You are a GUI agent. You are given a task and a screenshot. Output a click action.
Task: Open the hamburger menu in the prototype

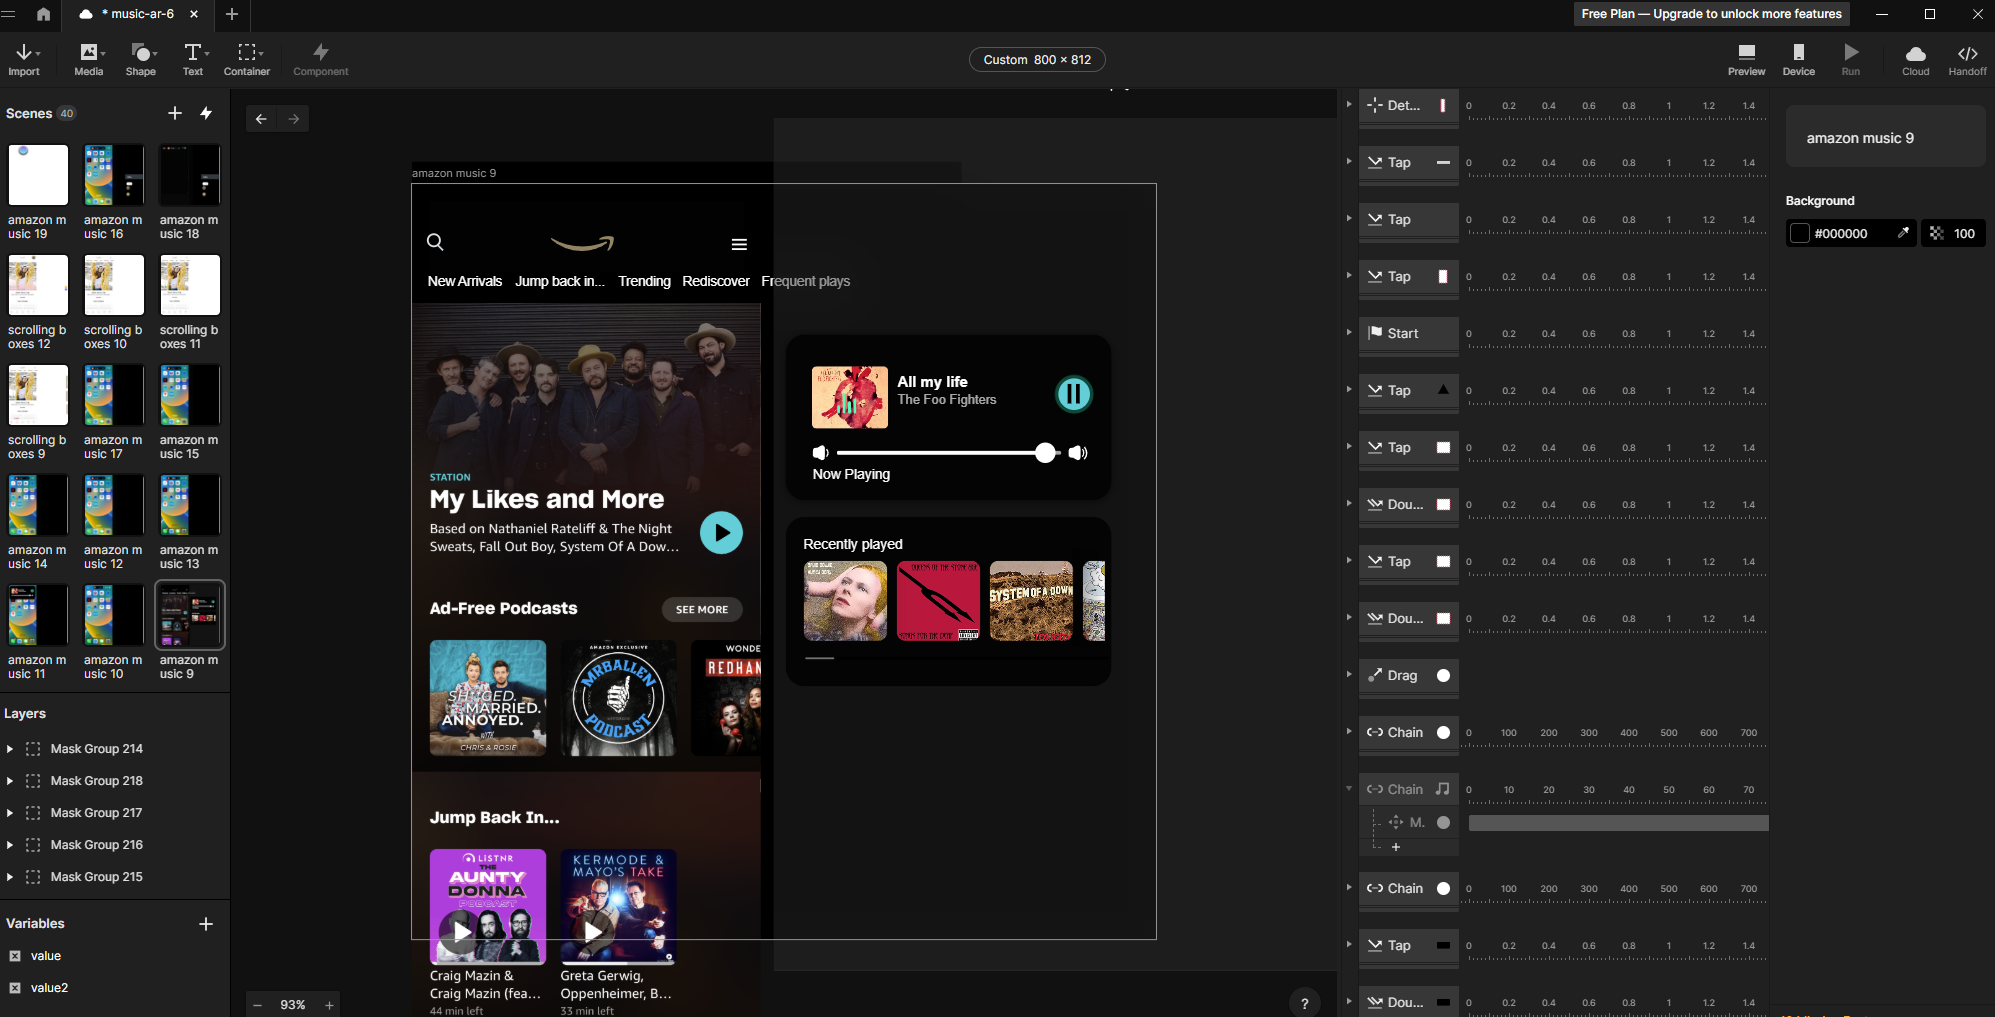739,244
